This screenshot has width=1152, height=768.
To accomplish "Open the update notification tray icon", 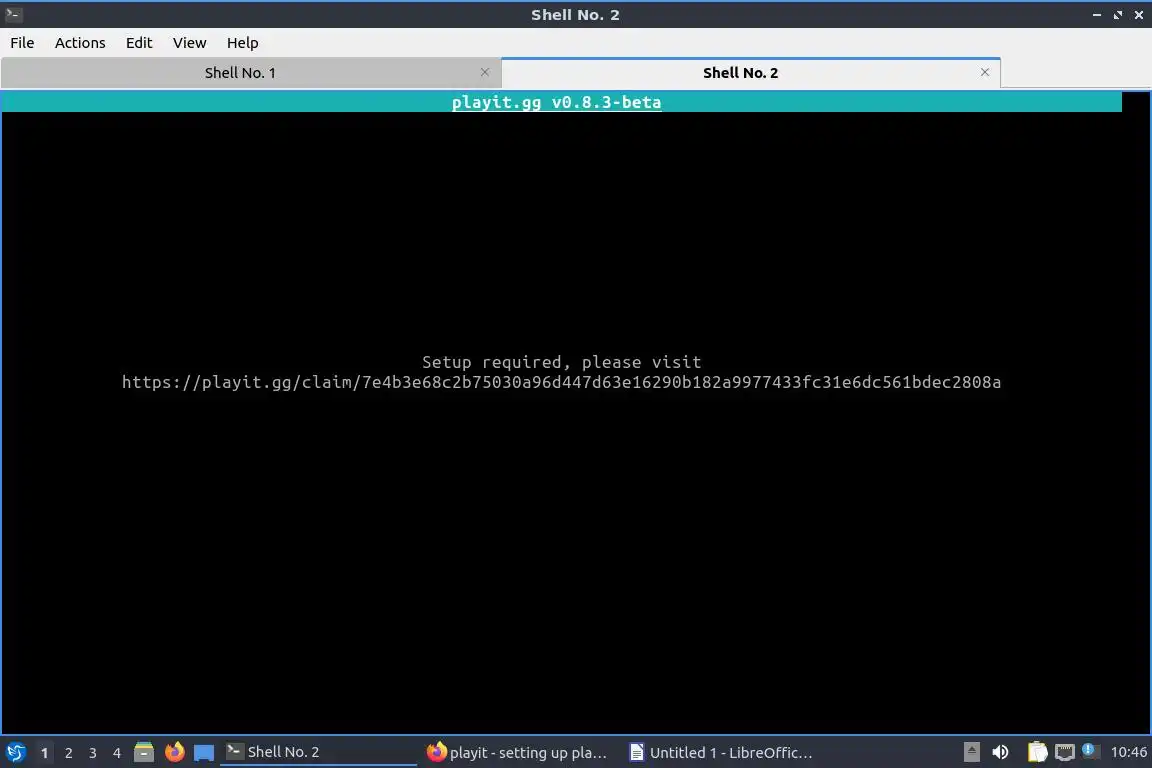I will (1090, 750).
